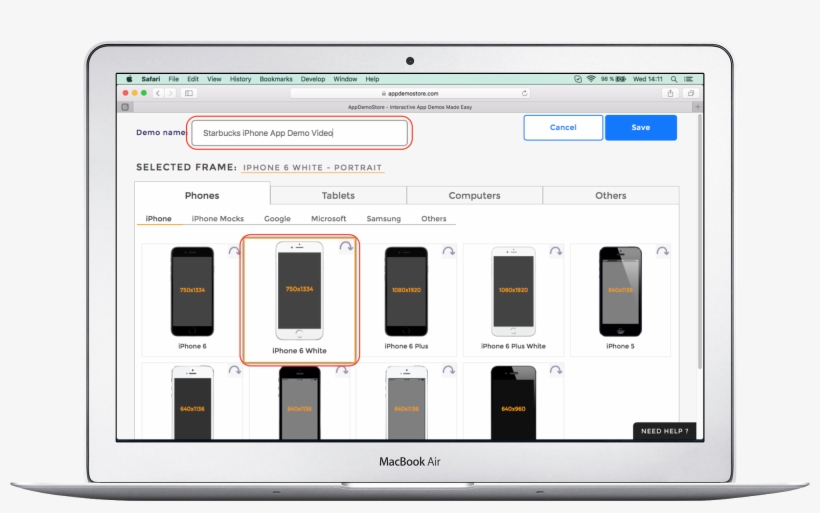The width and height of the screenshot is (820, 513).
Task: Open a new Safari tab
Action: (697, 107)
